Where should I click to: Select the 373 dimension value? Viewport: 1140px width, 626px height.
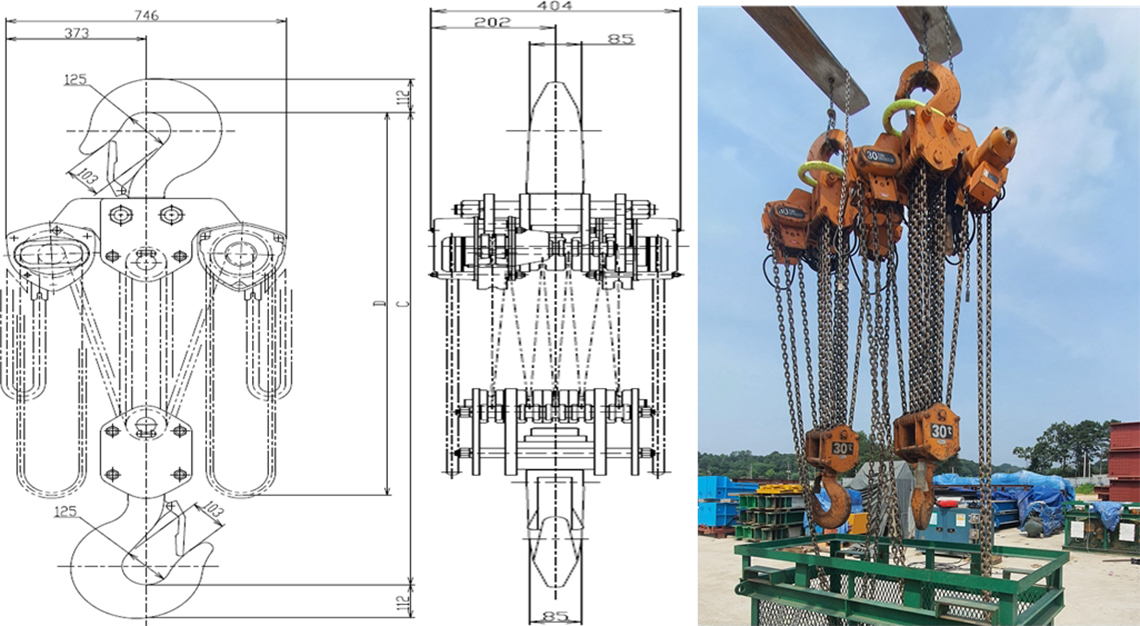click(77, 33)
